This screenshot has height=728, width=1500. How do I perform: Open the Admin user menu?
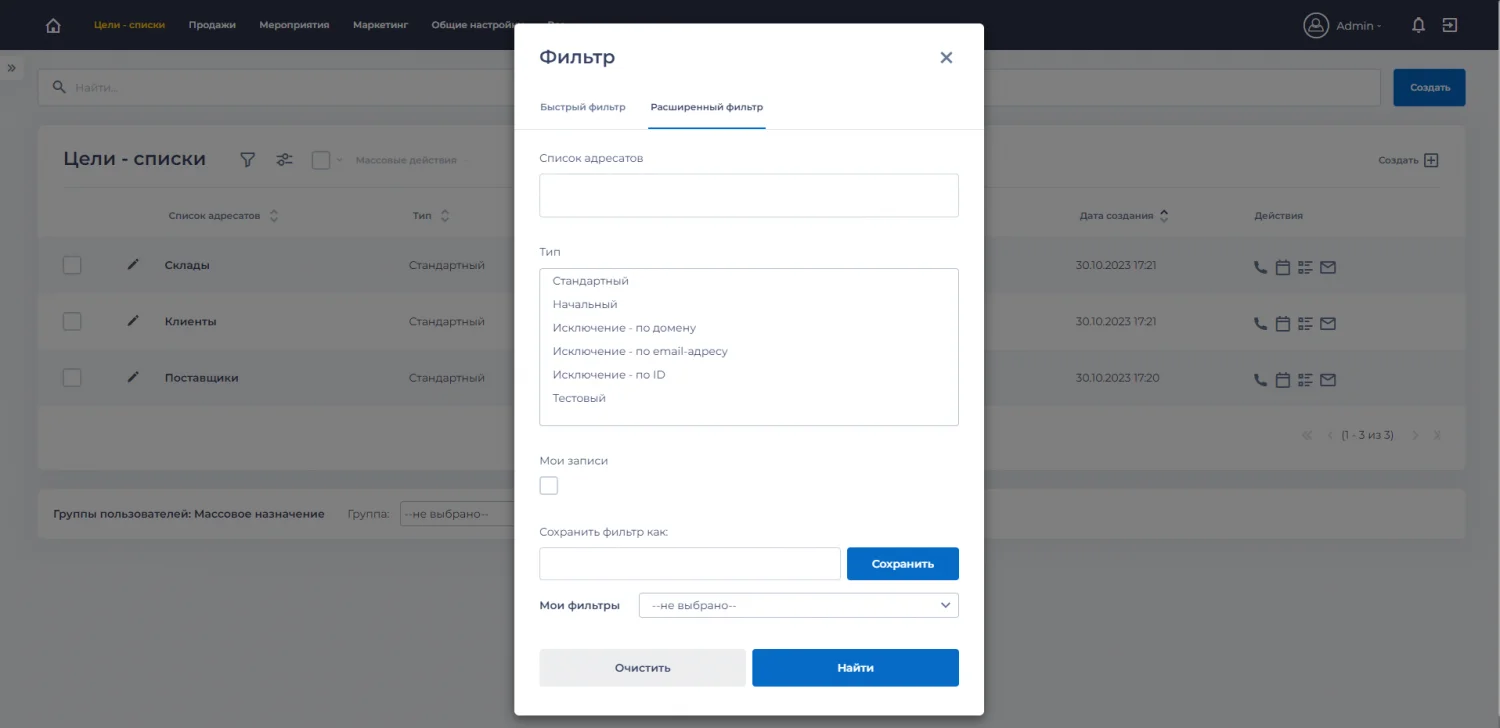1343,26
